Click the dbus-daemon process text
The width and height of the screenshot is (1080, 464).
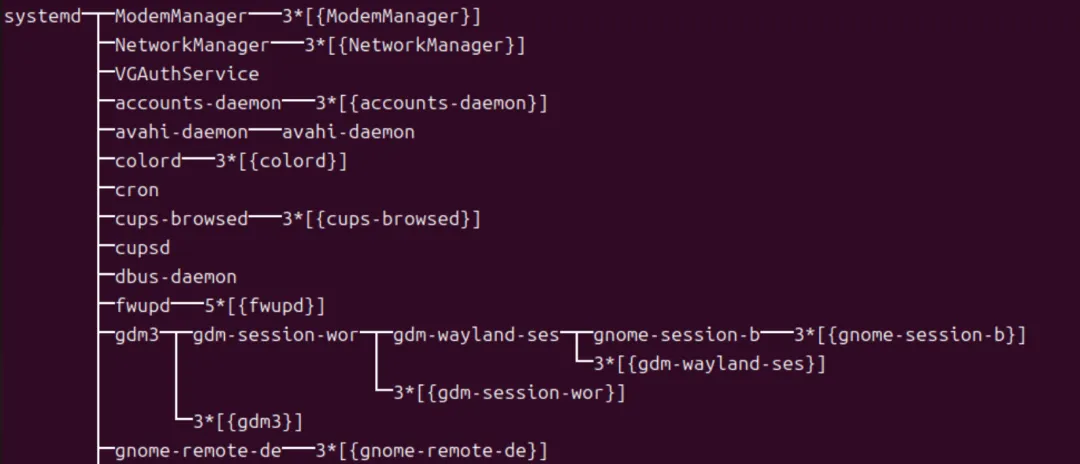click(176, 277)
